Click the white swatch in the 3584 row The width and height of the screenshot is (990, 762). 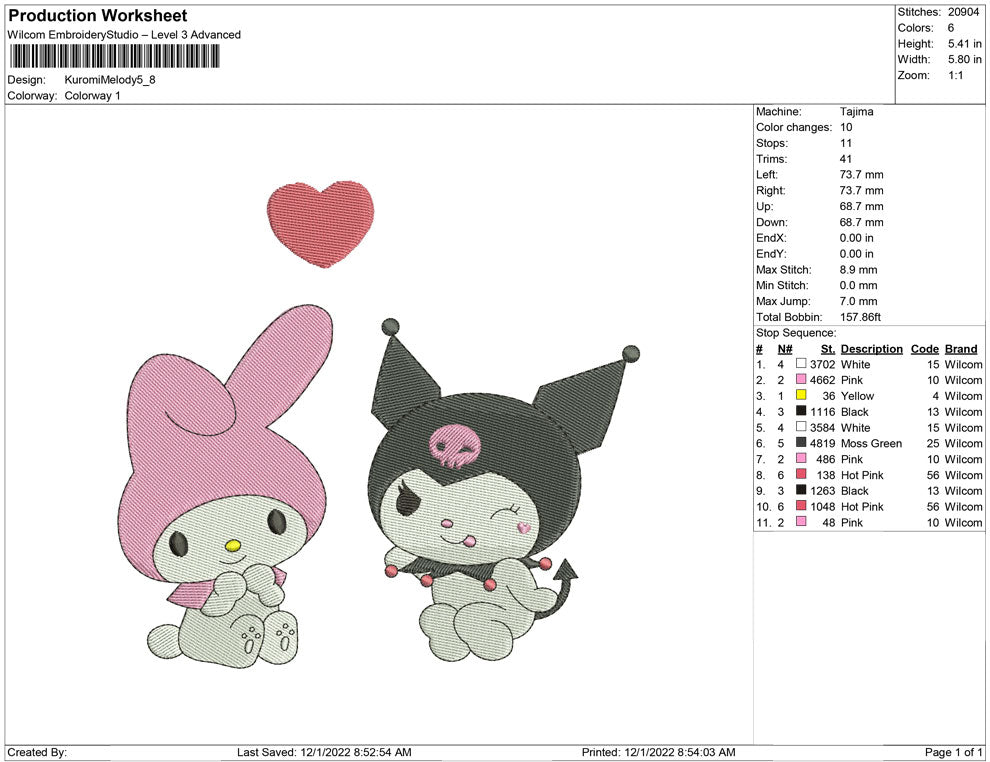click(x=801, y=427)
